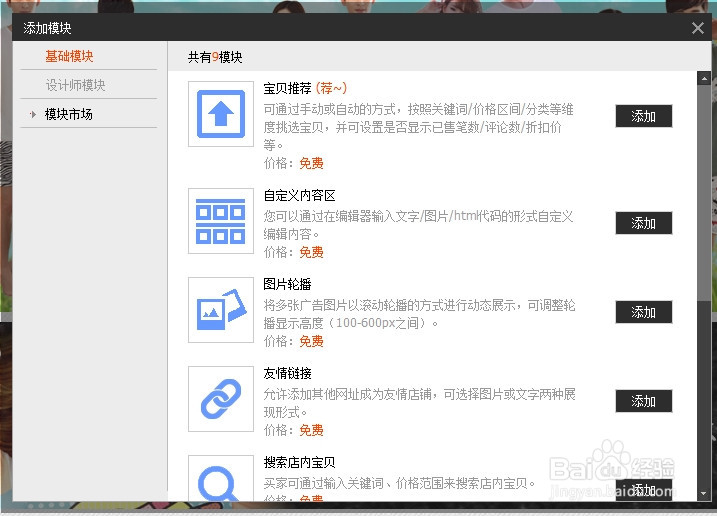Add the 宝贝推荐 module
717x516 pixels.
pyautogui.click(x=644, y=116)
